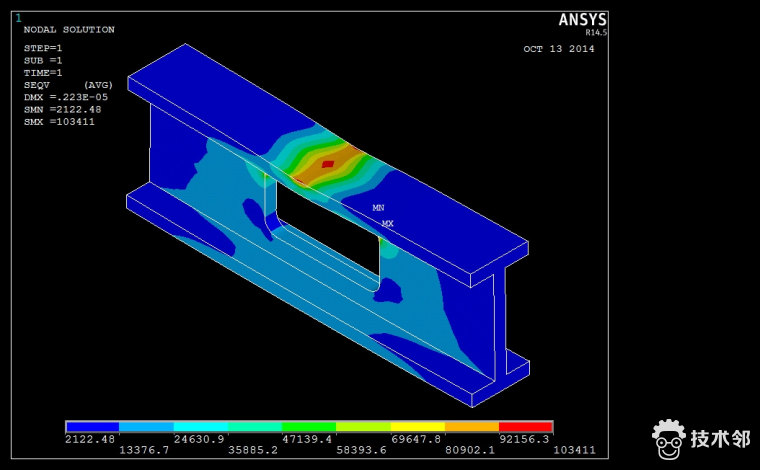Select the dark blue legend color band

tap(92, 427)
